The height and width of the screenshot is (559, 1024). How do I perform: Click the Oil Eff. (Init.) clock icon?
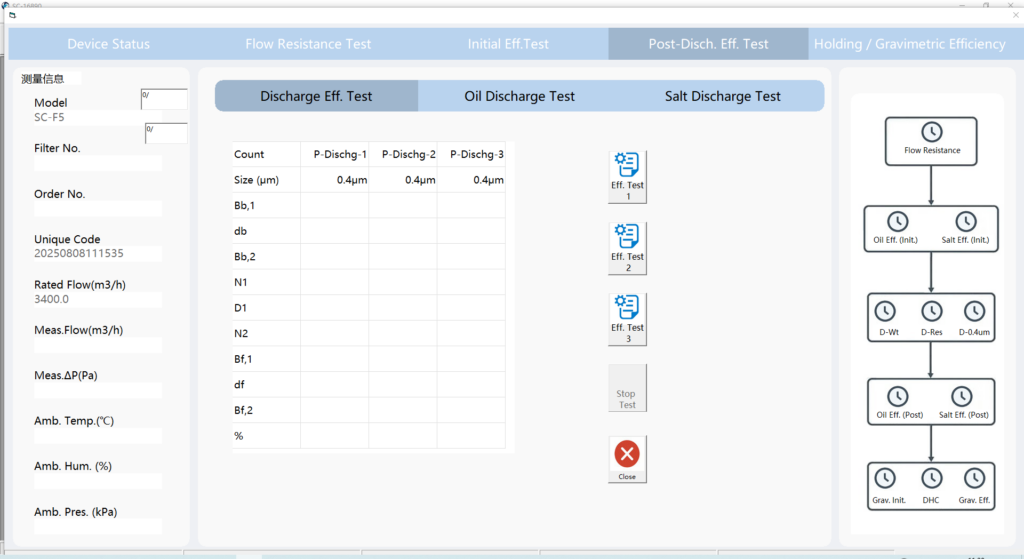click(897, 222)
